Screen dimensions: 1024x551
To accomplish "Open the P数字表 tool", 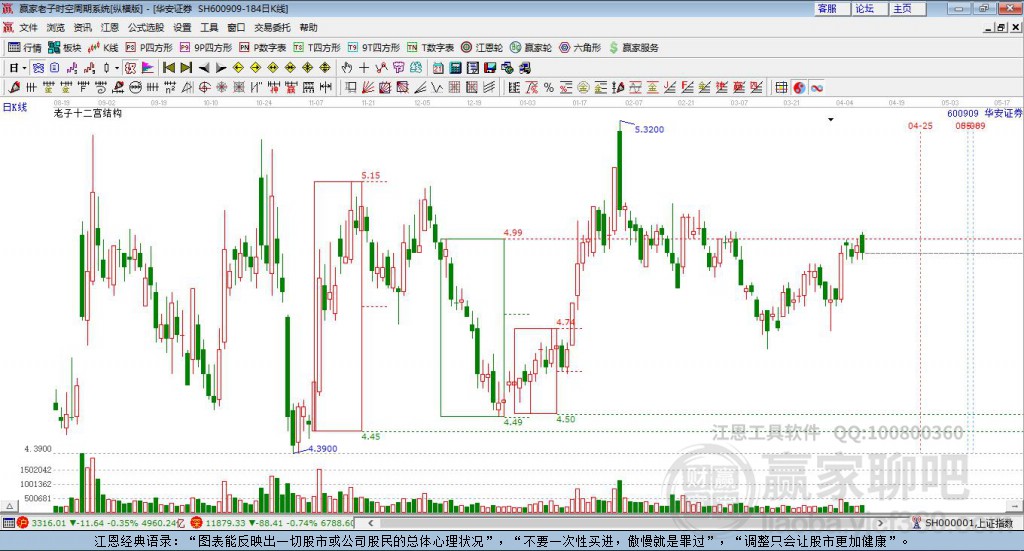I will coord(263,48).
